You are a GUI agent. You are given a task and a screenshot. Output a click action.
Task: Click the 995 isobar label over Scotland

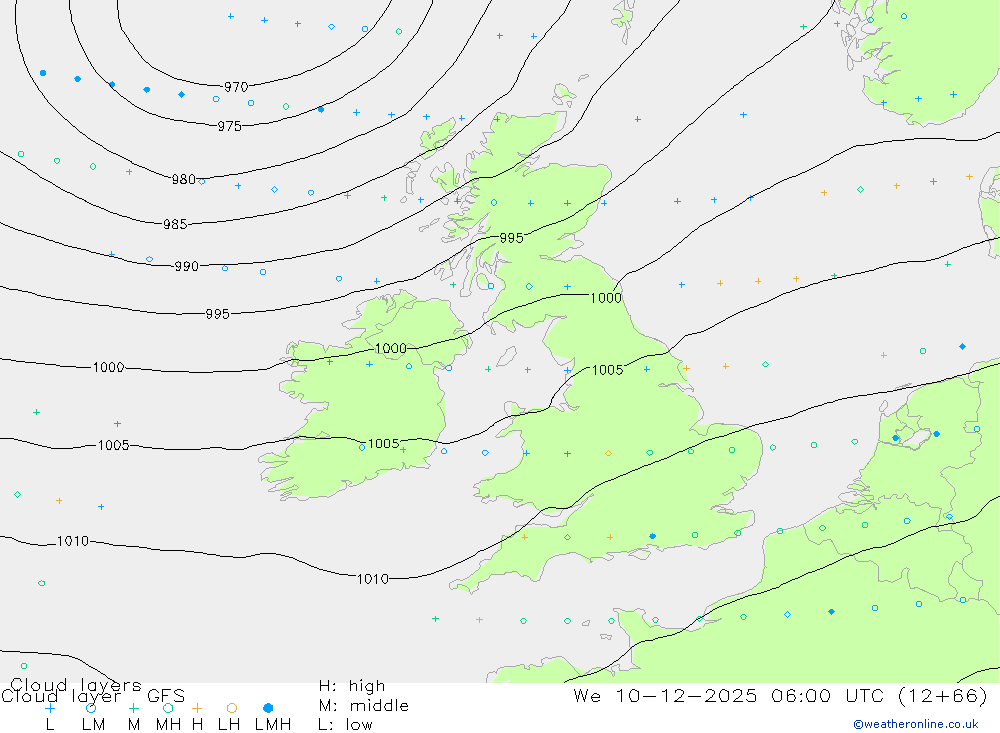[511, 238]
